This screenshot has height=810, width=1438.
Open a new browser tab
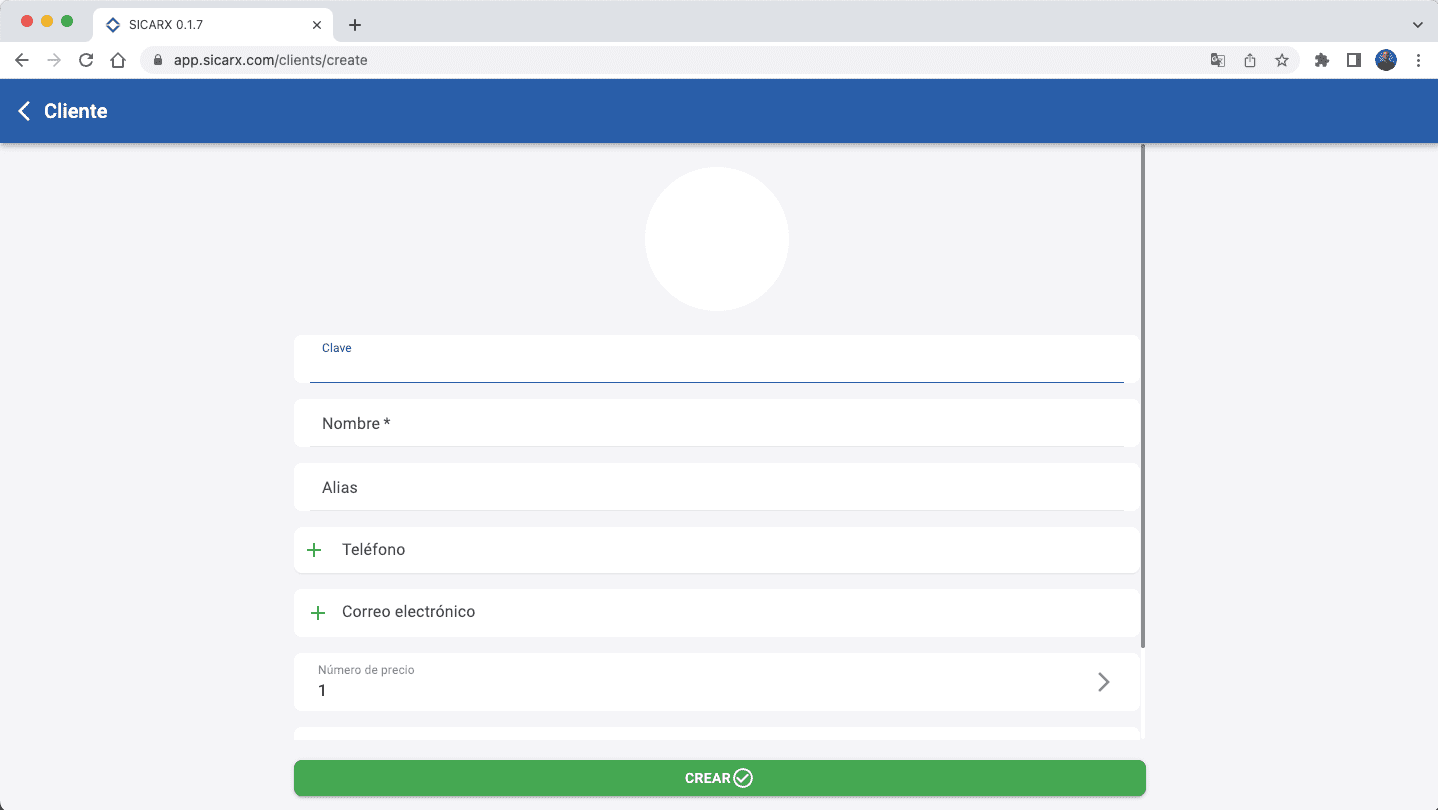pyautogui.click(x=354, y=25)
